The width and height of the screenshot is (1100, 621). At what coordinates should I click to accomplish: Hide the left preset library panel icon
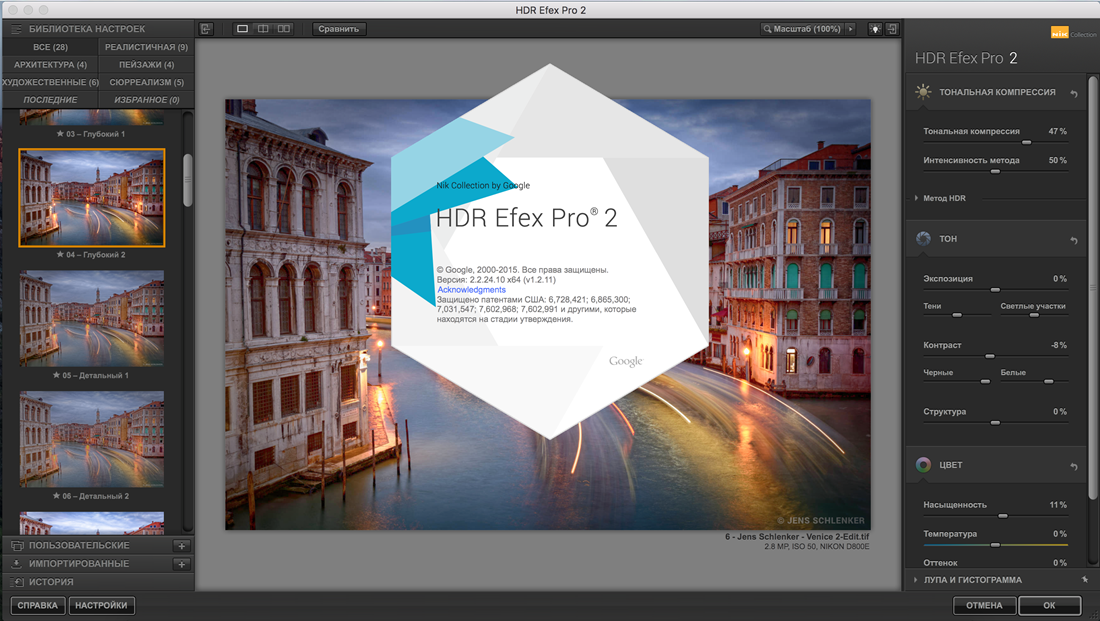click(206, 29)
